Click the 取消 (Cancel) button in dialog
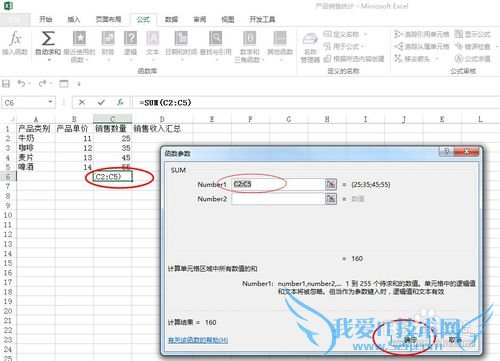 pos(455,340)
